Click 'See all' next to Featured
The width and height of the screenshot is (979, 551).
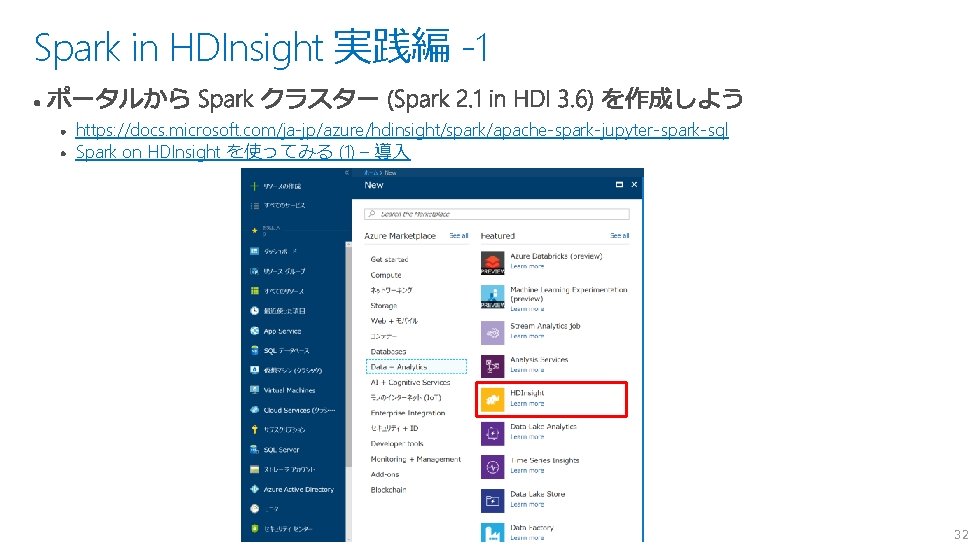[620, 236]
